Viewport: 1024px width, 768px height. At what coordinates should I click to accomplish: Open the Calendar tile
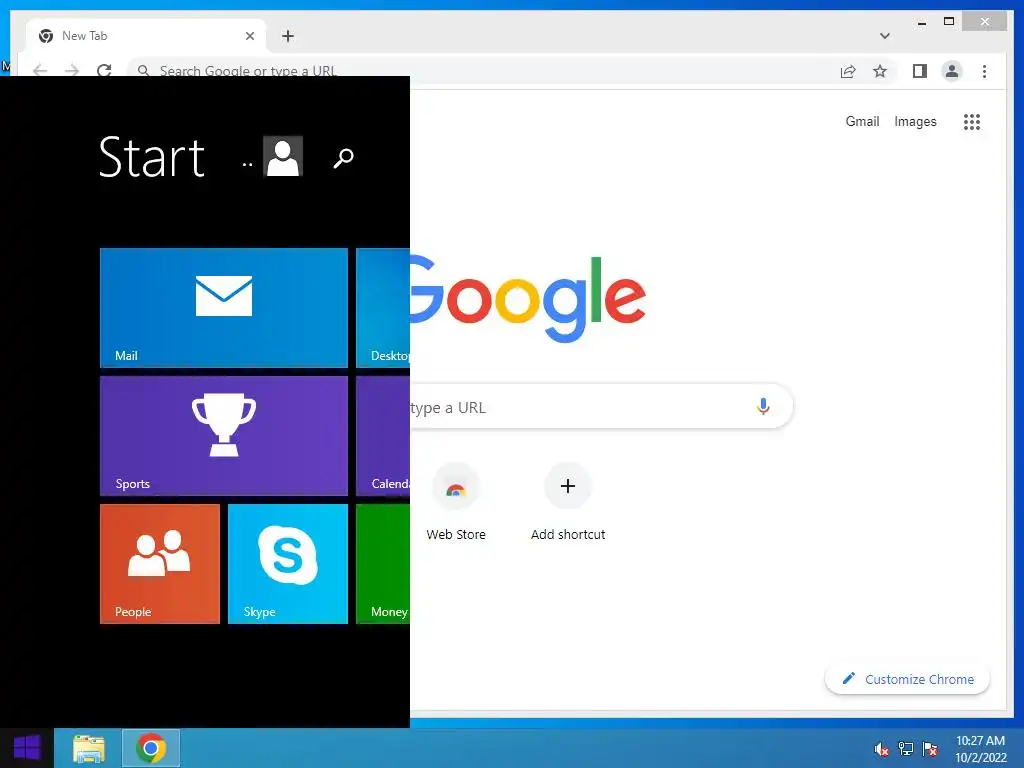[383, 436]
